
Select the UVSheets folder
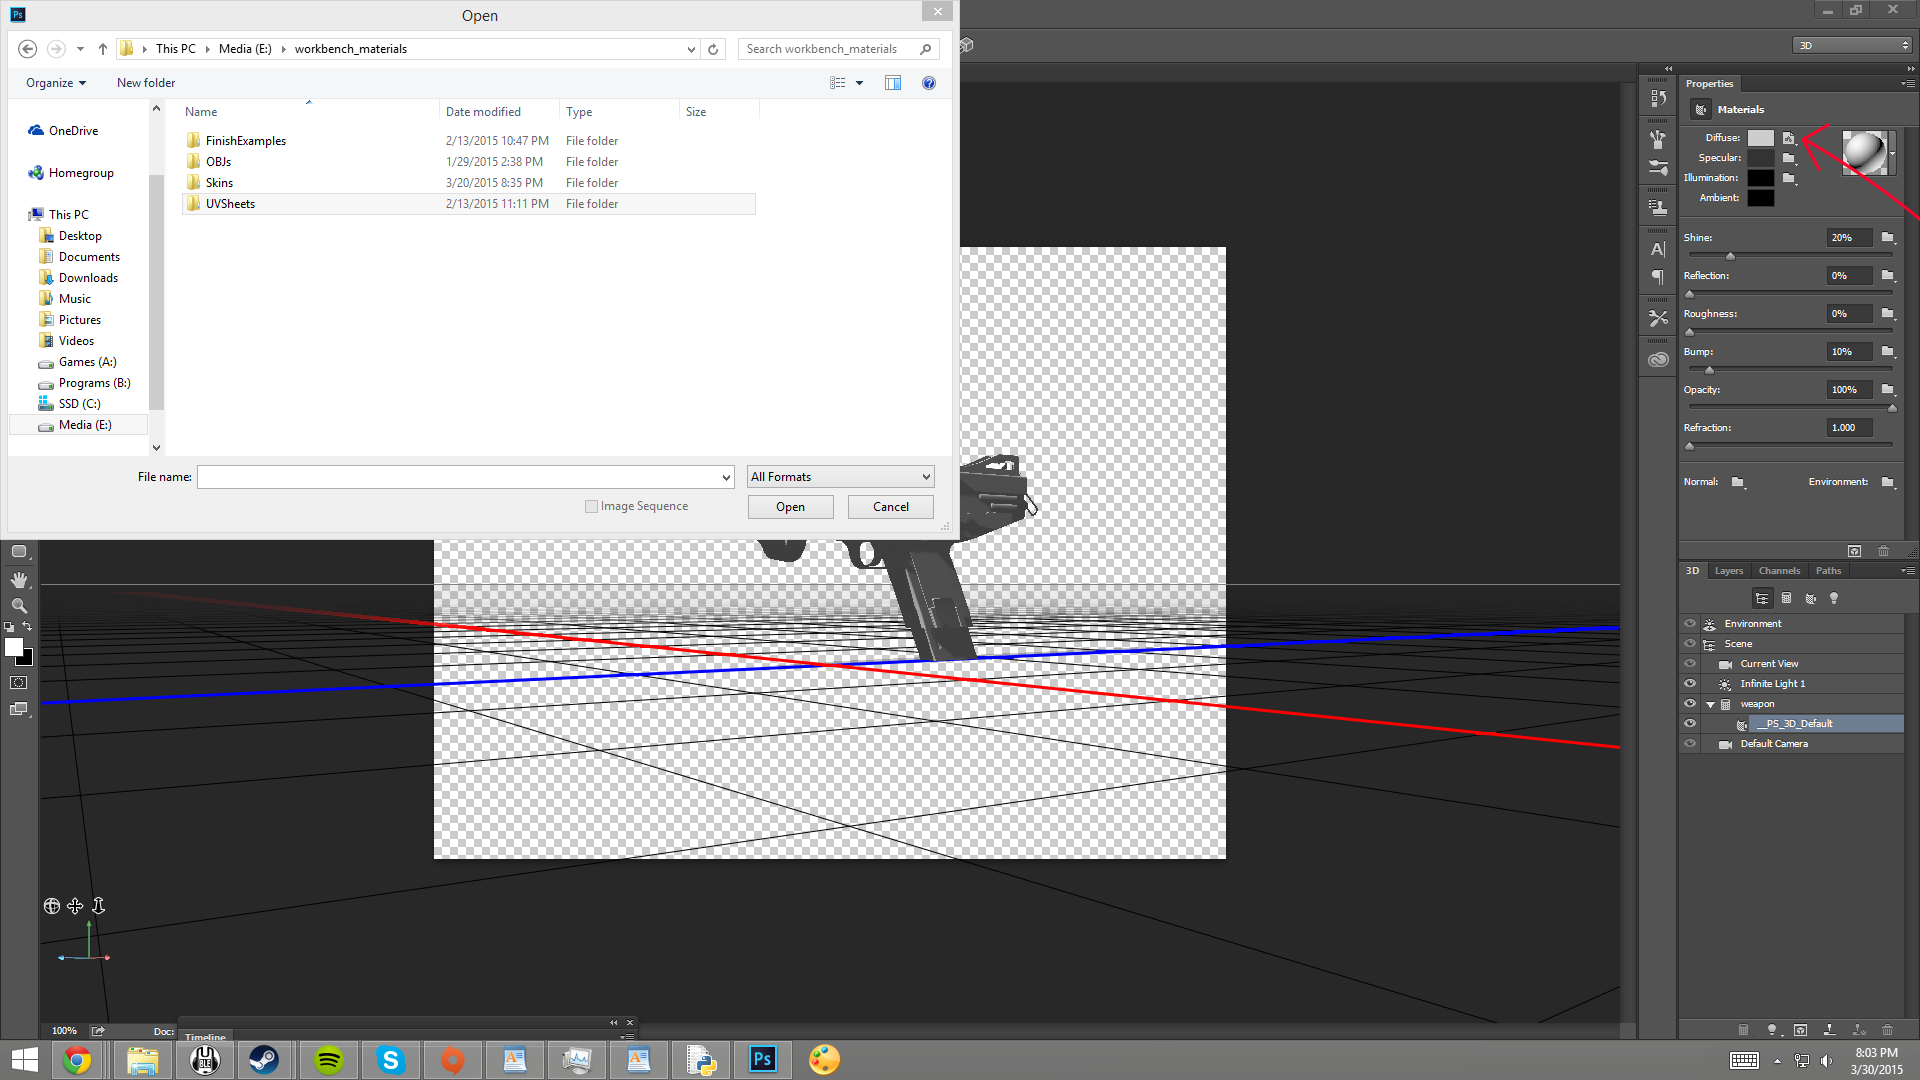(x=230, y=204)
